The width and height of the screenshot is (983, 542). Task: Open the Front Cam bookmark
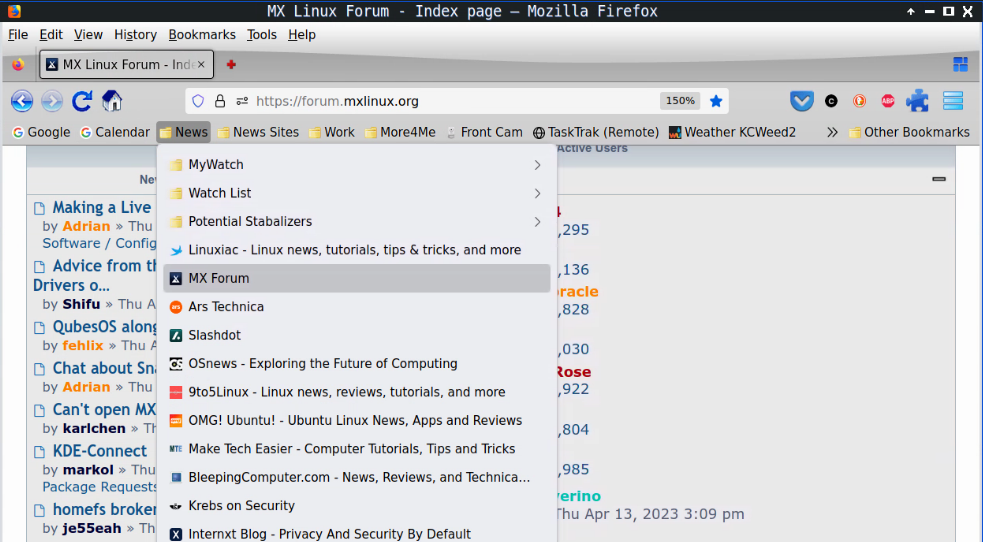[484, 132]
